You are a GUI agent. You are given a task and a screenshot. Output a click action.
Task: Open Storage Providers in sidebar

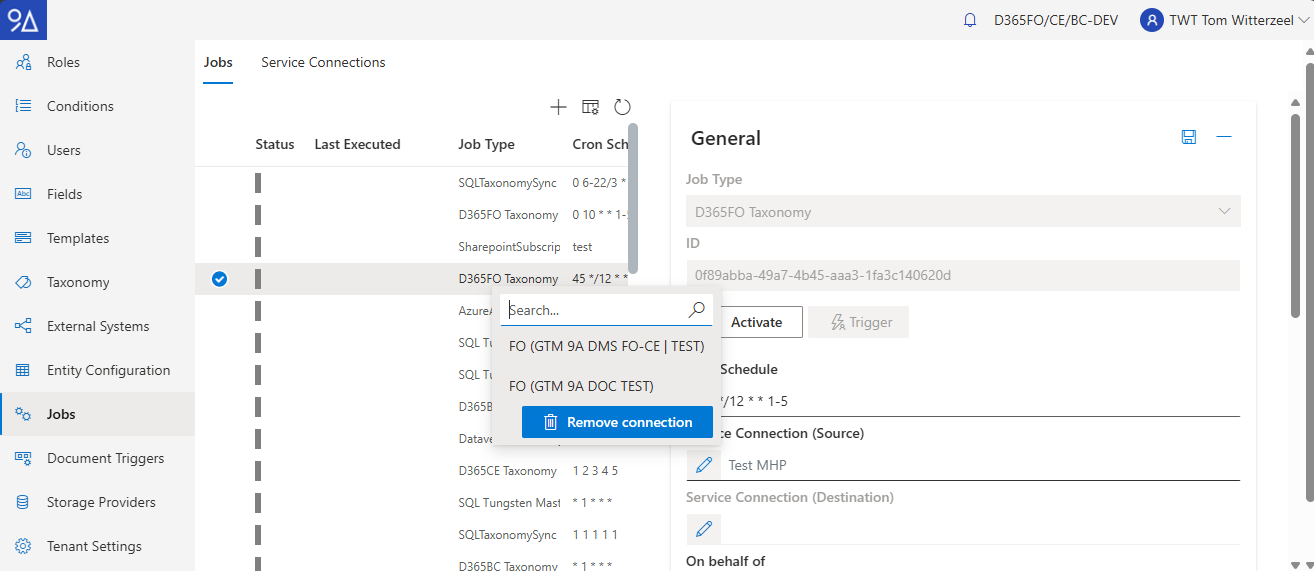coord(97,502)
